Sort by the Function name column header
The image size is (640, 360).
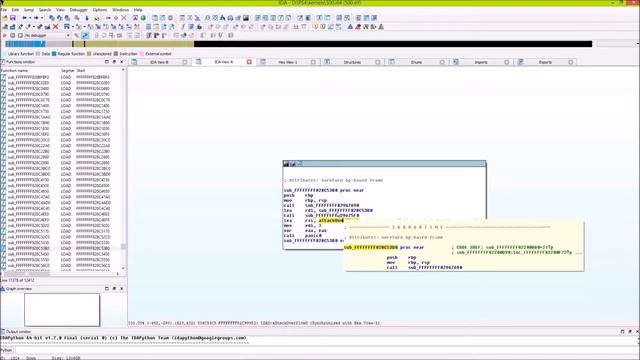click(x=29, y=71)
